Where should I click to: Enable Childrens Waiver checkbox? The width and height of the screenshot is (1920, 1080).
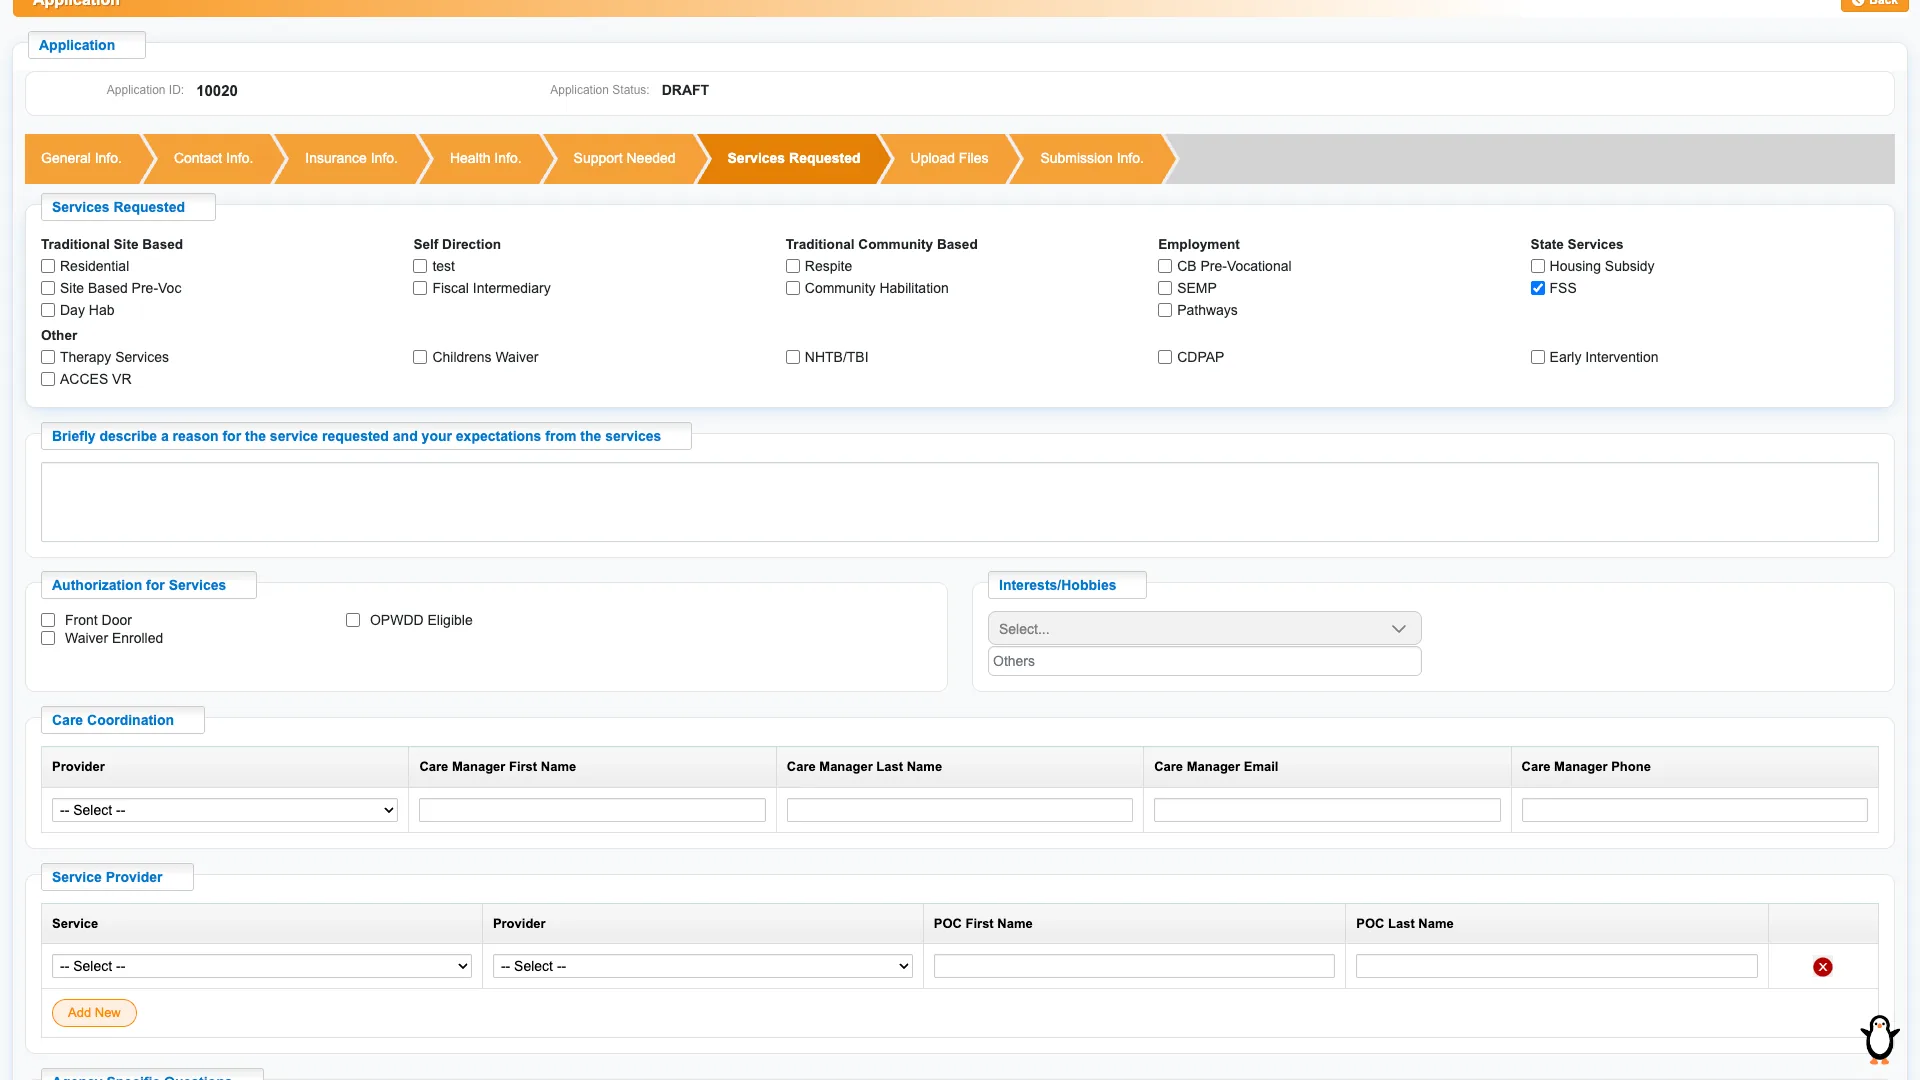point(420,357)
